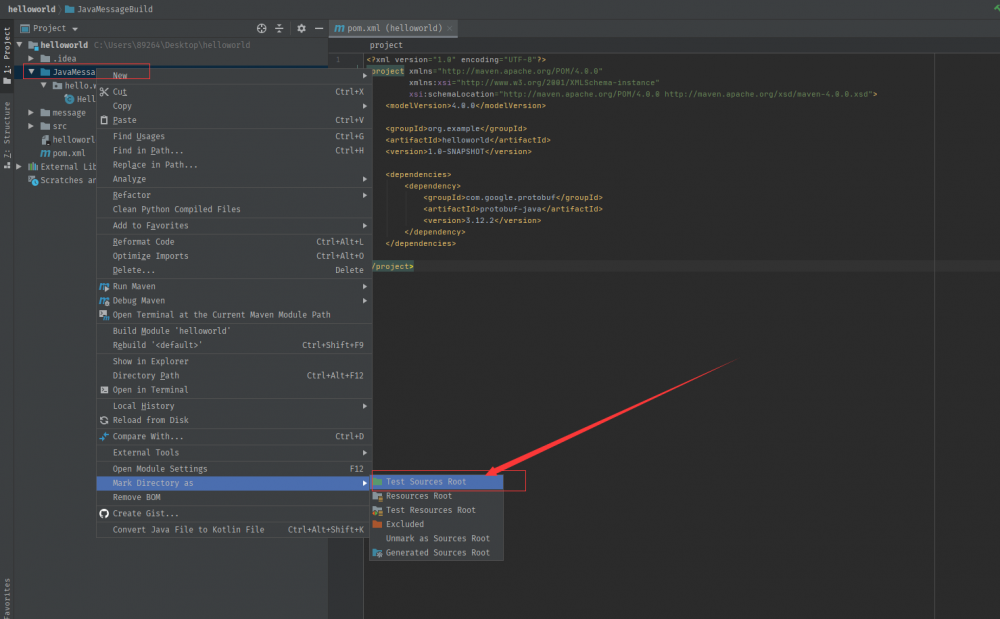Select Test Sources Root option
The image size is (1000, 619).
[x=425, y=482]
